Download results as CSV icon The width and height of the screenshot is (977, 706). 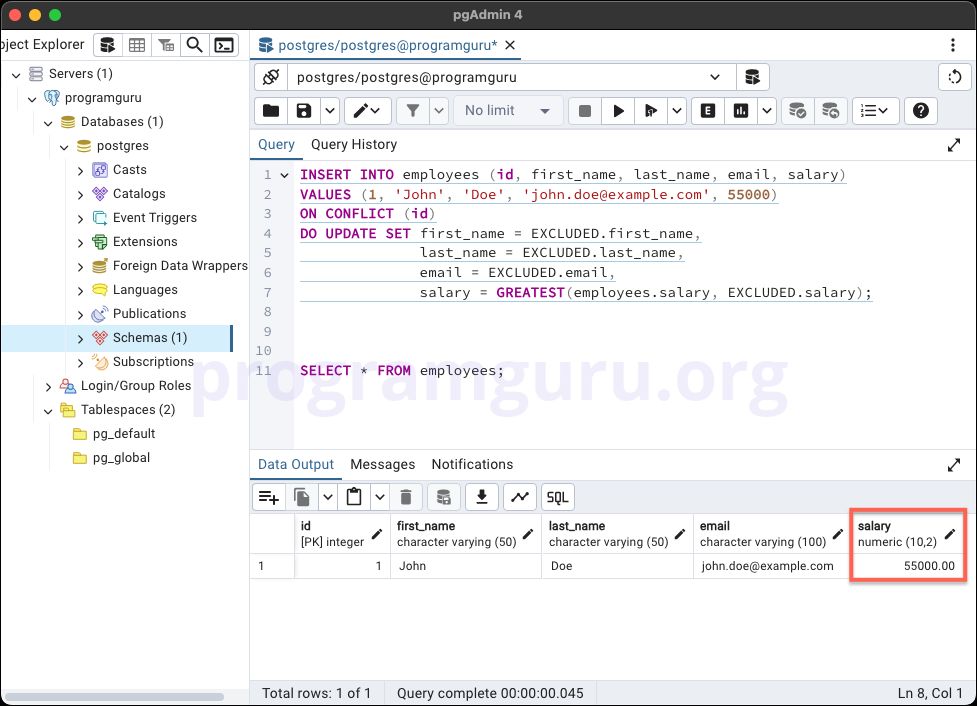tap(482, 497)
